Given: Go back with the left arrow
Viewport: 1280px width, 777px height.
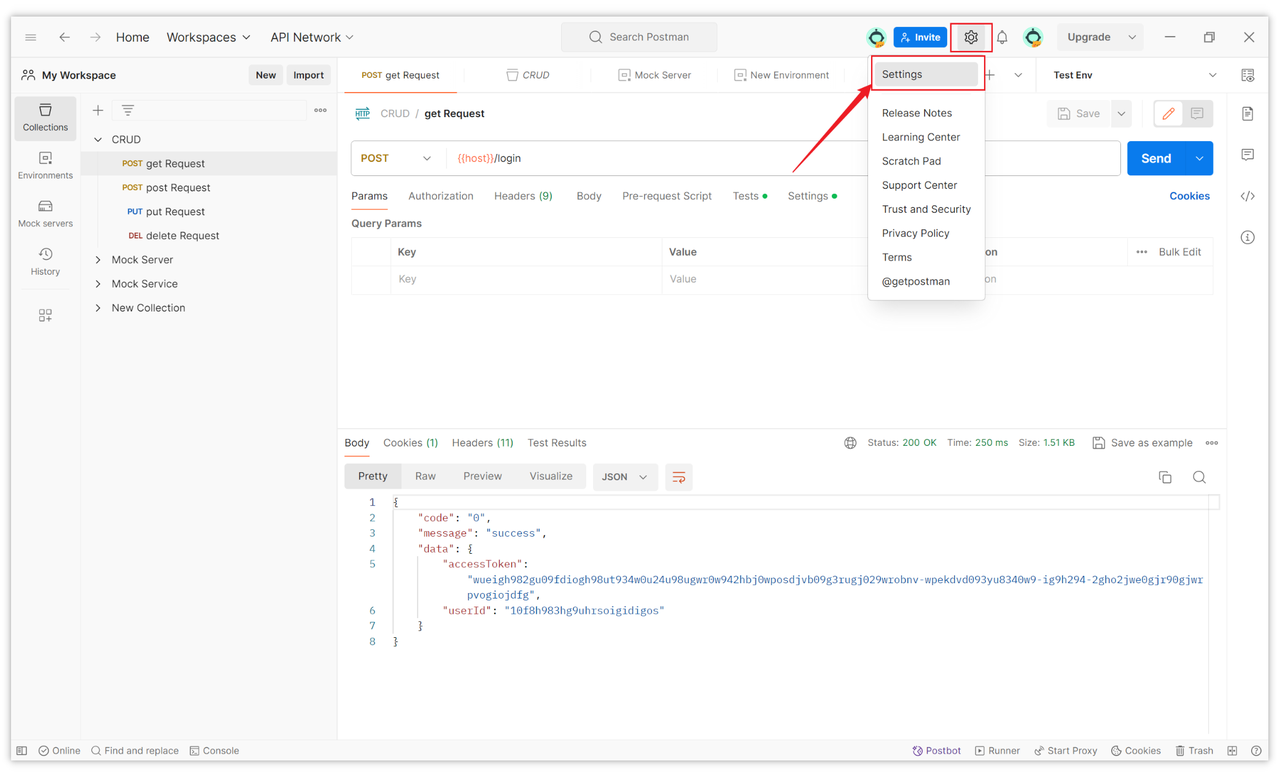Looking at the screenshot, I should pyautogui.click(x=64, y=37).
